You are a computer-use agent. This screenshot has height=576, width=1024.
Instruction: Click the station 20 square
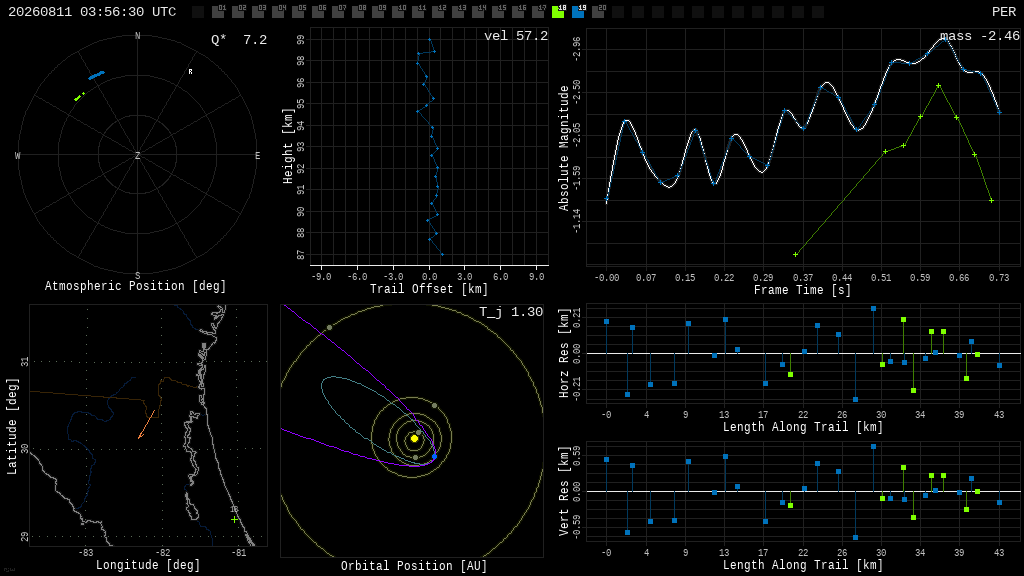tap(598, 12)
